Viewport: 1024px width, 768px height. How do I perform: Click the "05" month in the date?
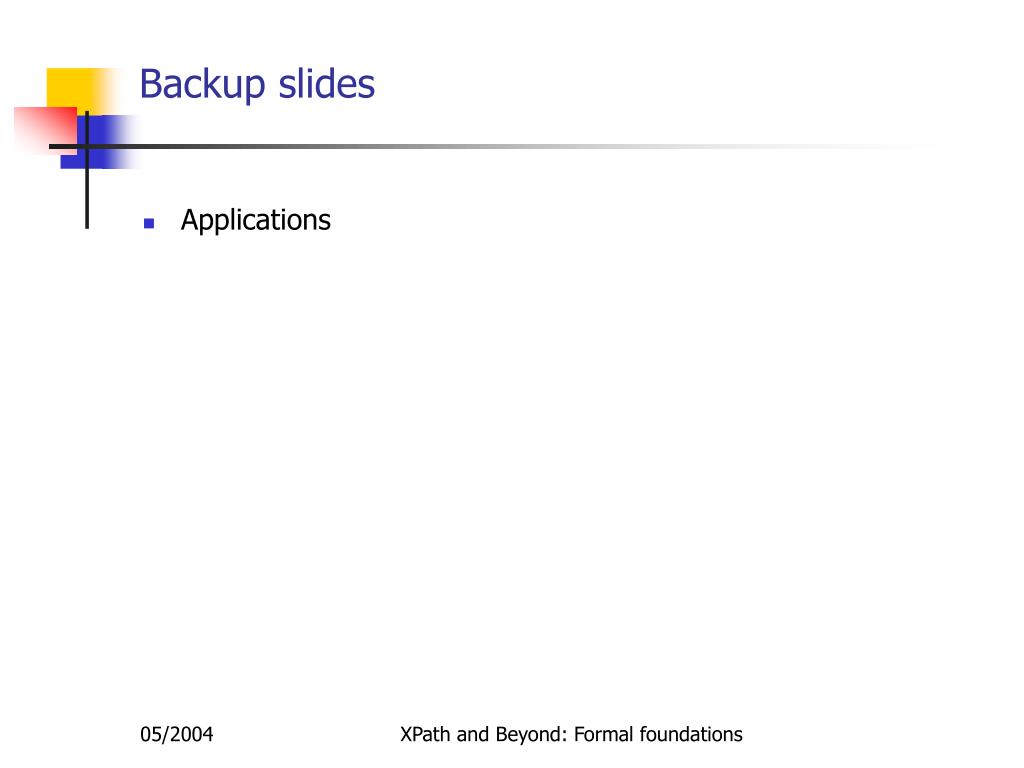click(x=150, y=734)
